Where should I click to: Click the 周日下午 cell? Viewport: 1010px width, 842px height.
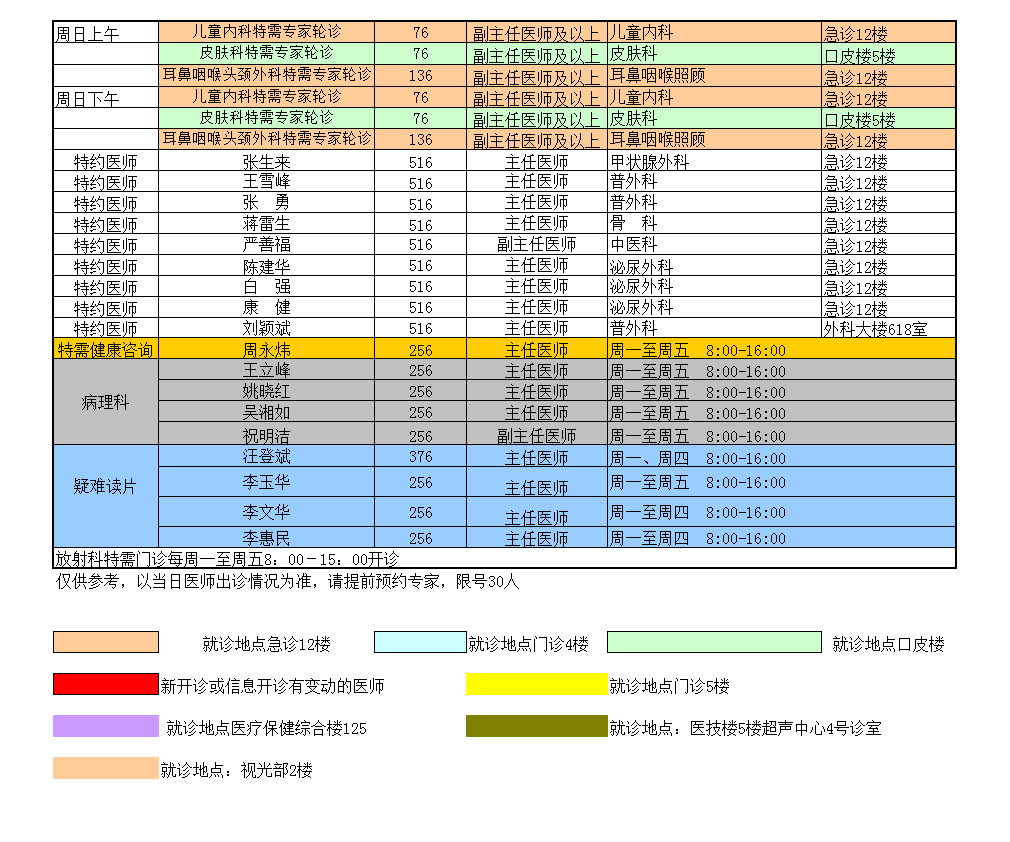106,98
